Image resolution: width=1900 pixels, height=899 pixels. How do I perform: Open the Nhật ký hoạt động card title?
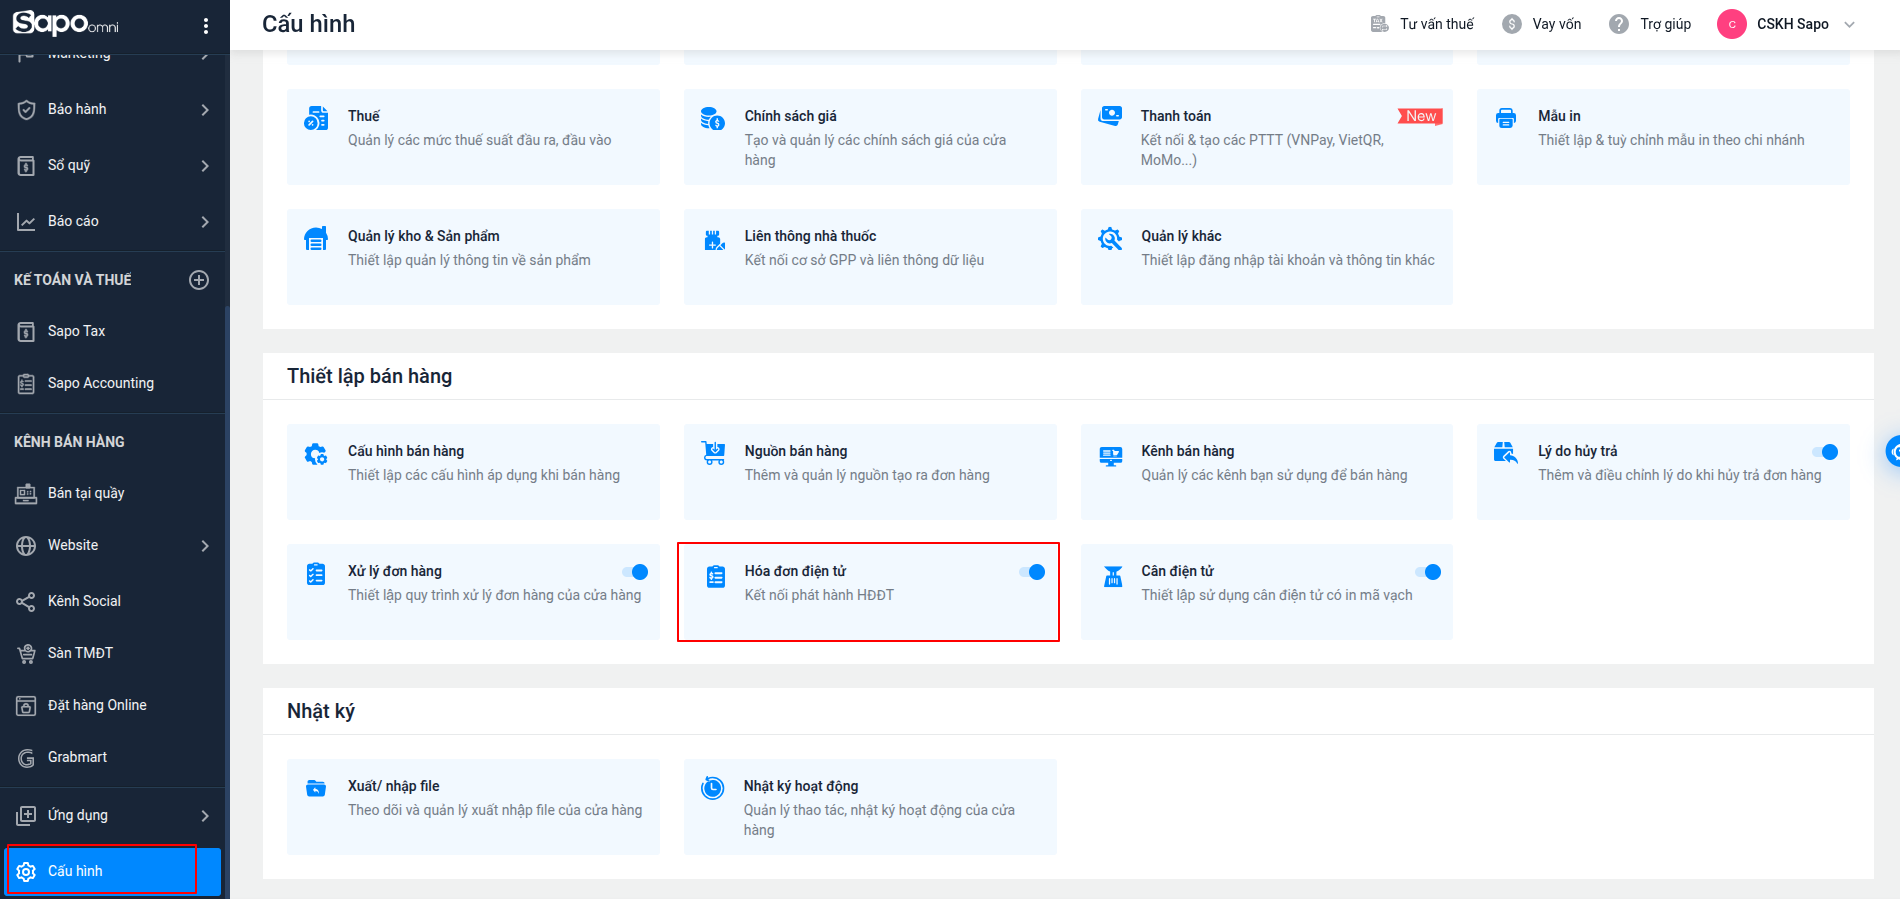point(801,786)
